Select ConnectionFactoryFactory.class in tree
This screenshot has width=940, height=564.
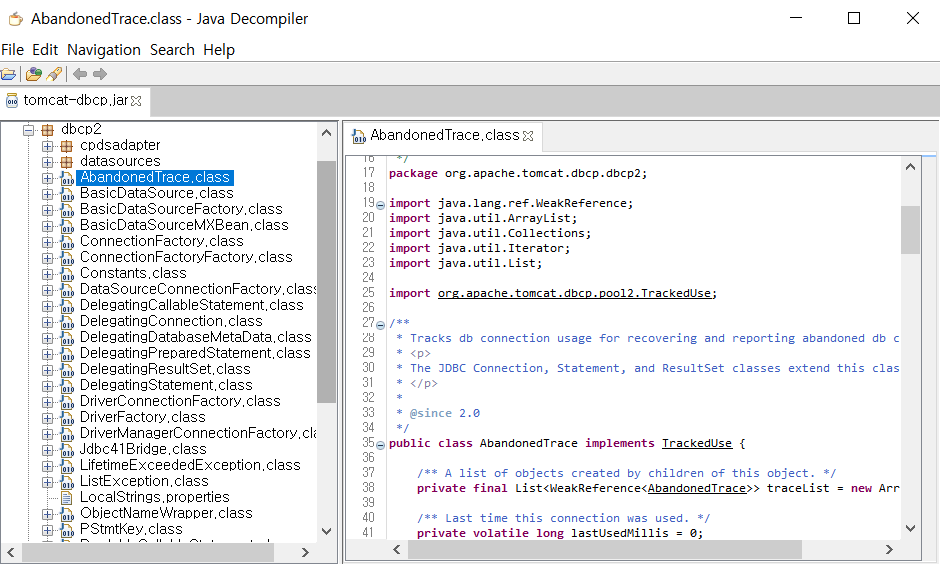pyautogui.click(x=186, y=258)
